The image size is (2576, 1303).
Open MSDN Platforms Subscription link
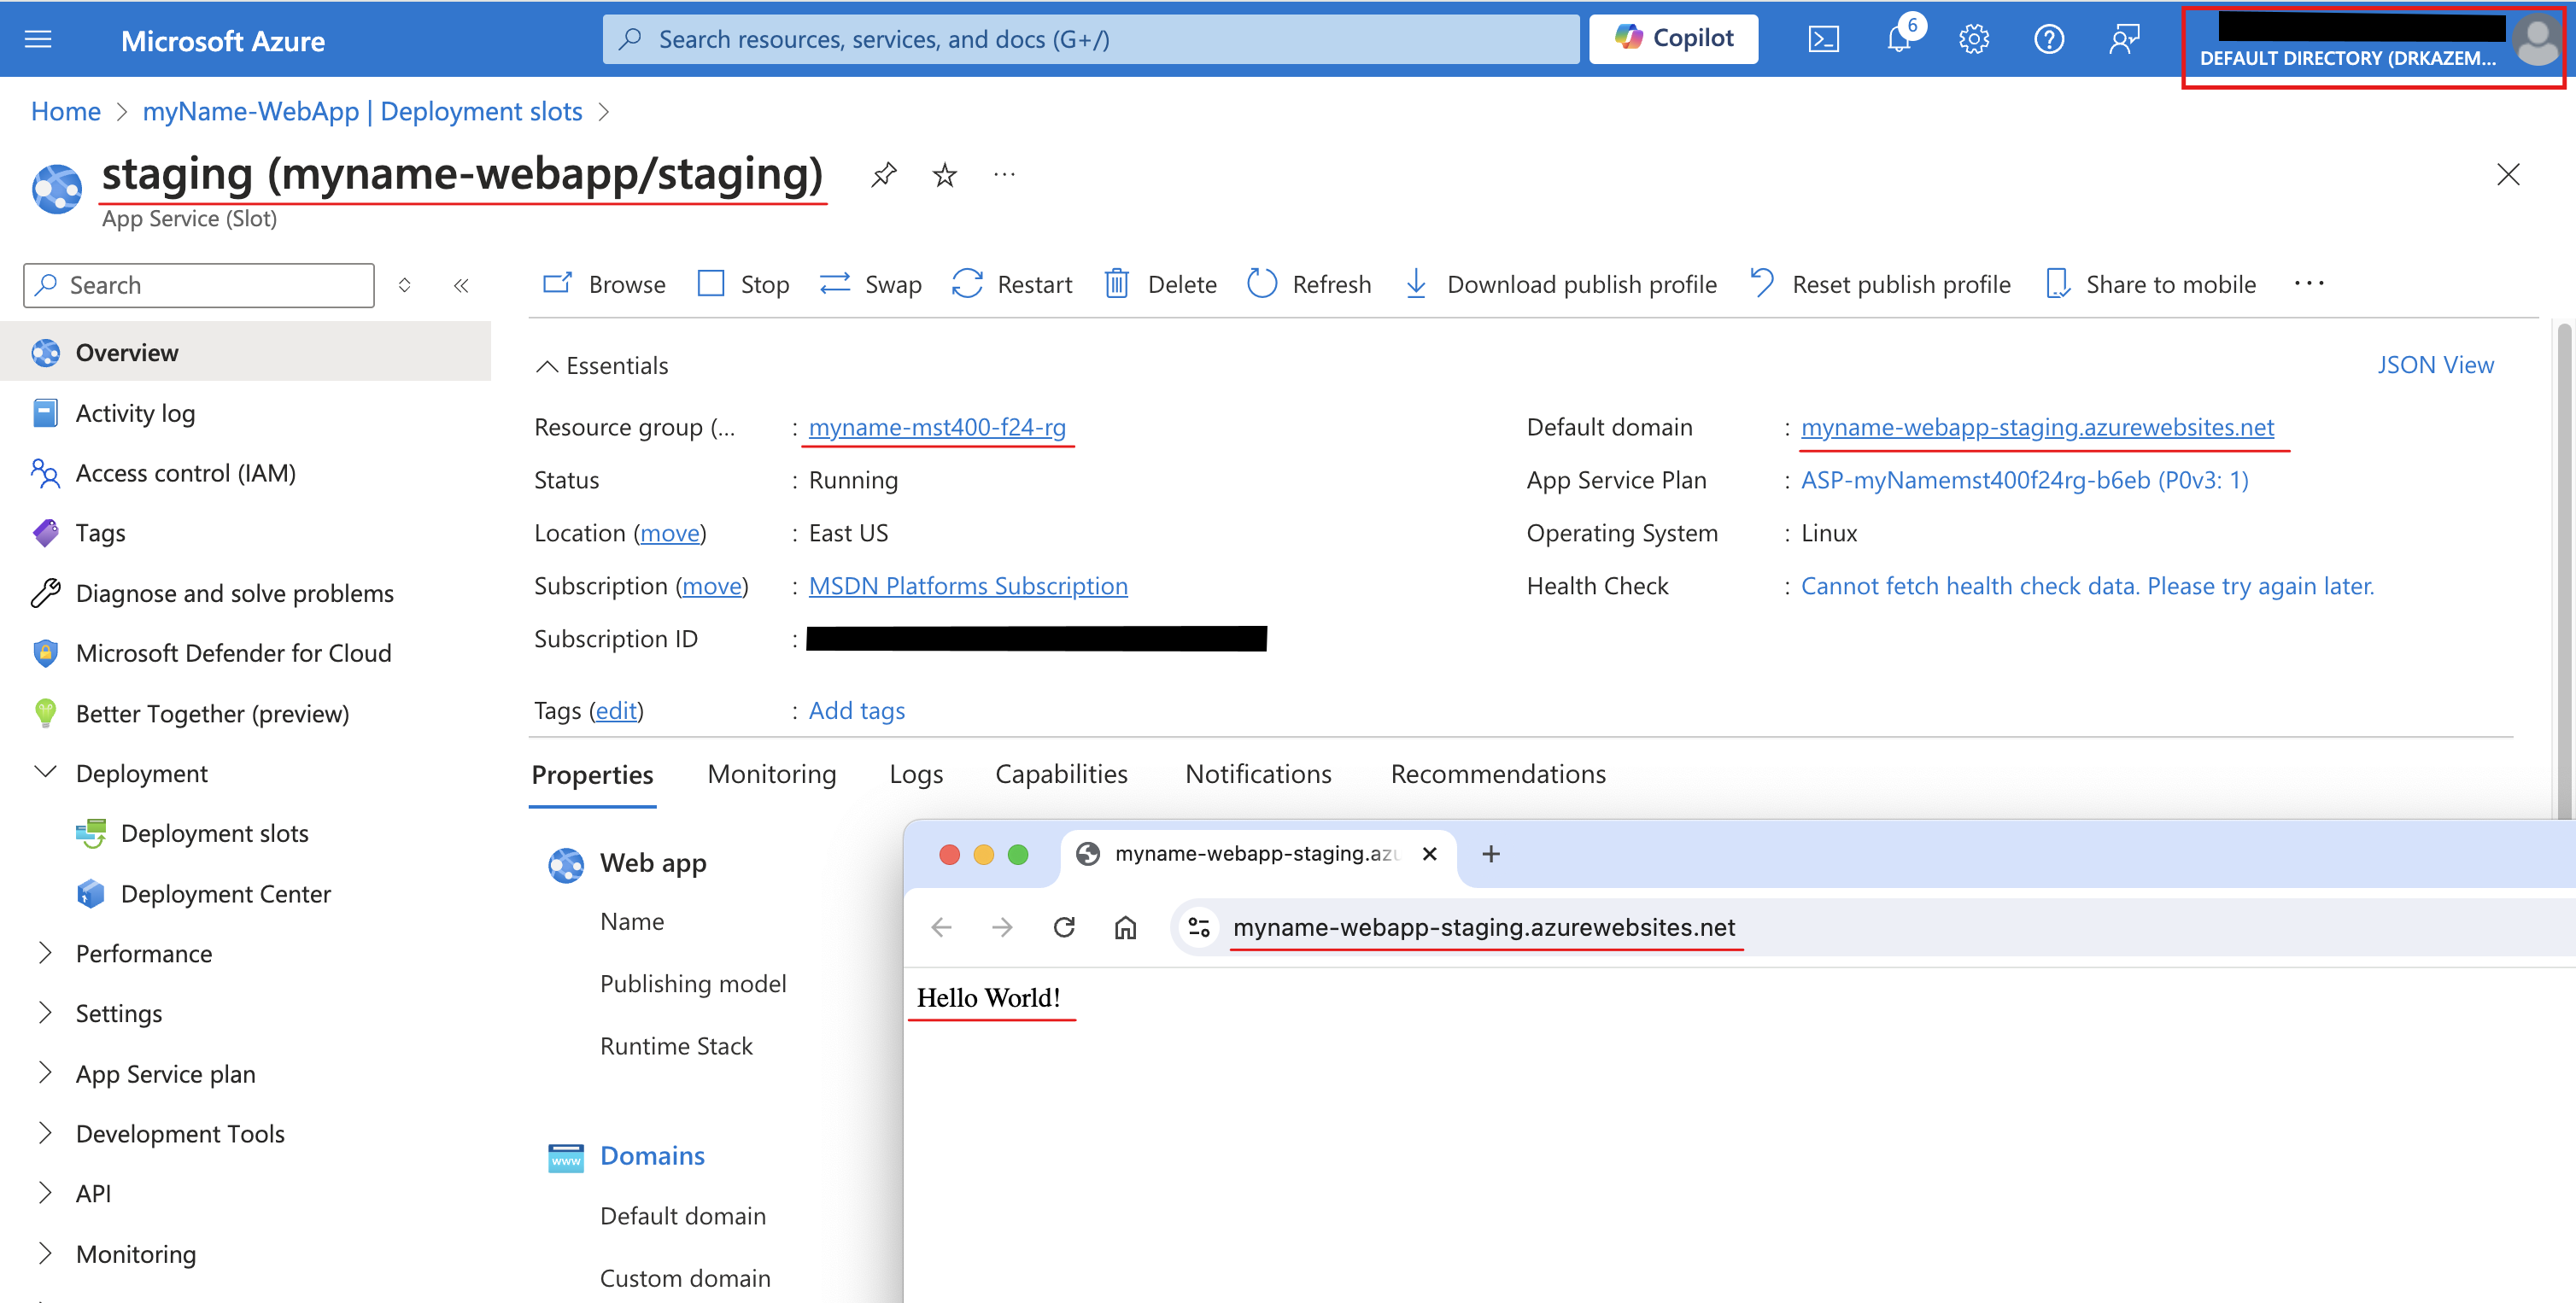[x=968, y=586]
